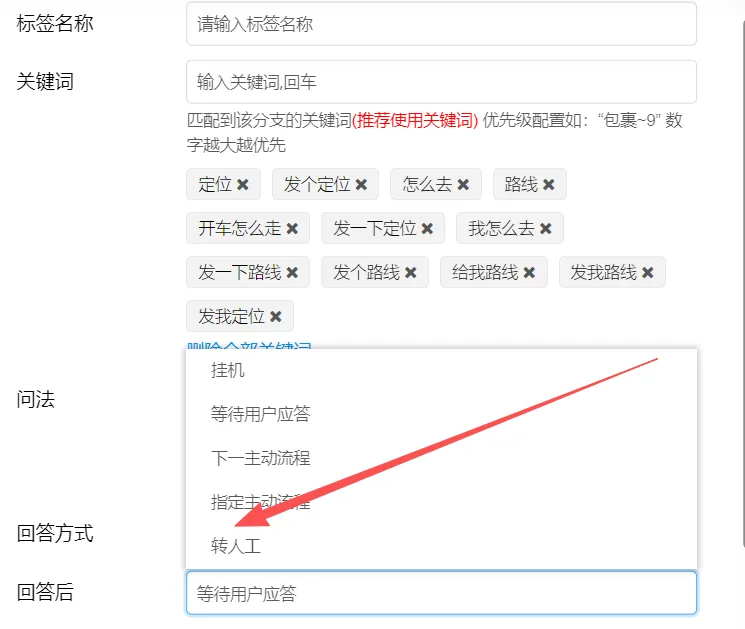Remove the 定位 keyword tag
This screenshot has width=745, height=629.
pos(243,184)
